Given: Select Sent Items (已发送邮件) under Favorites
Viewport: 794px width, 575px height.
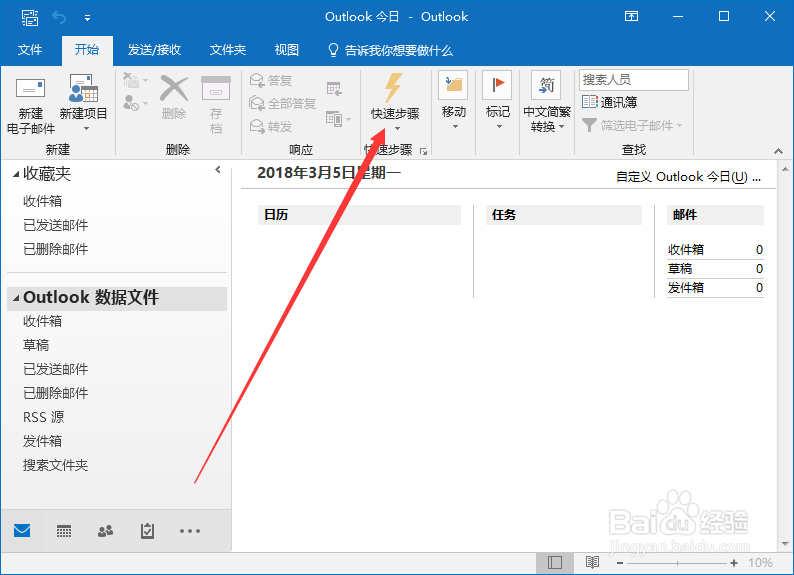Looking at the screenshot, I should click(56, 225).
